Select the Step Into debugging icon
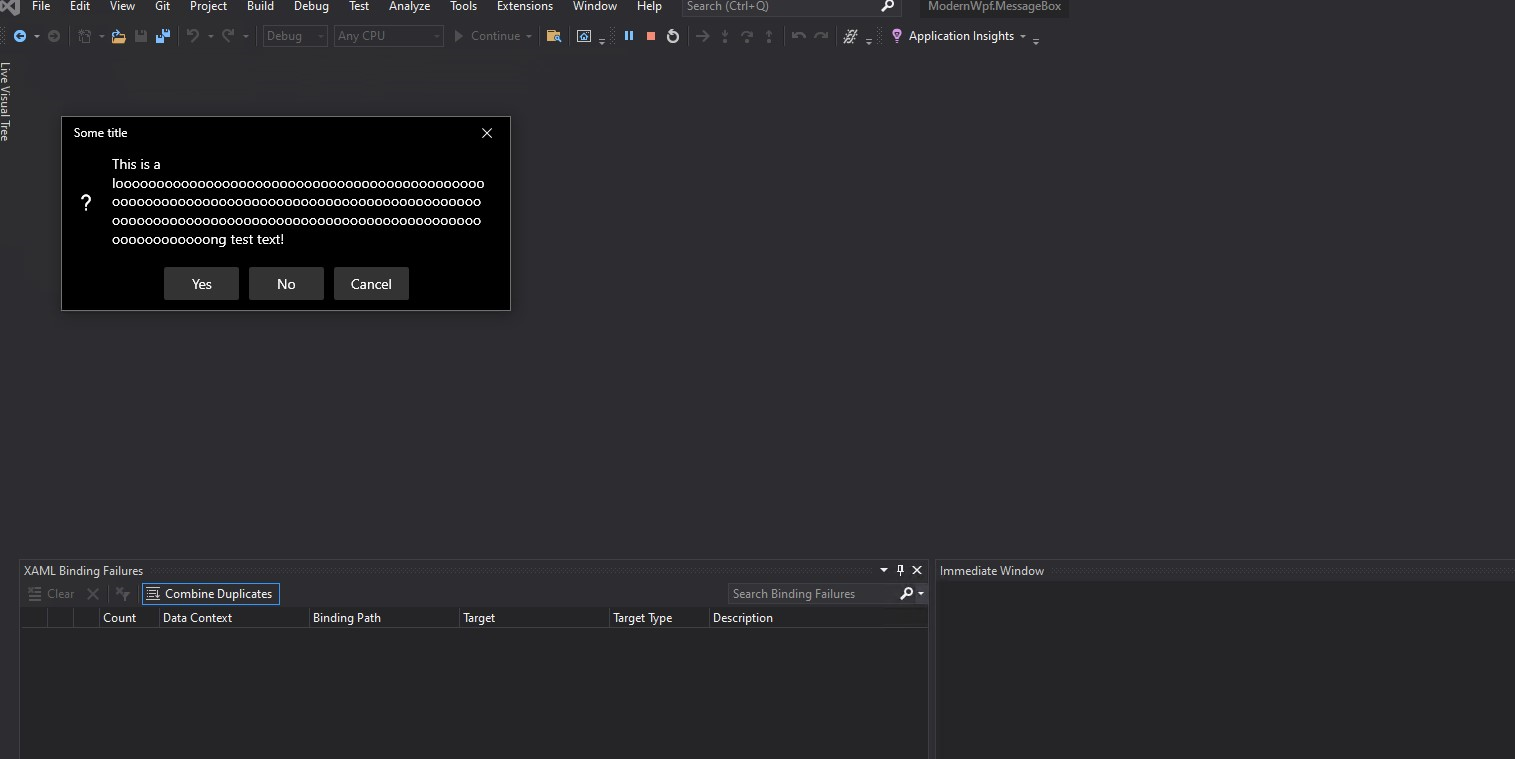This screenshot has width=1515, height=759. point(725,36)
